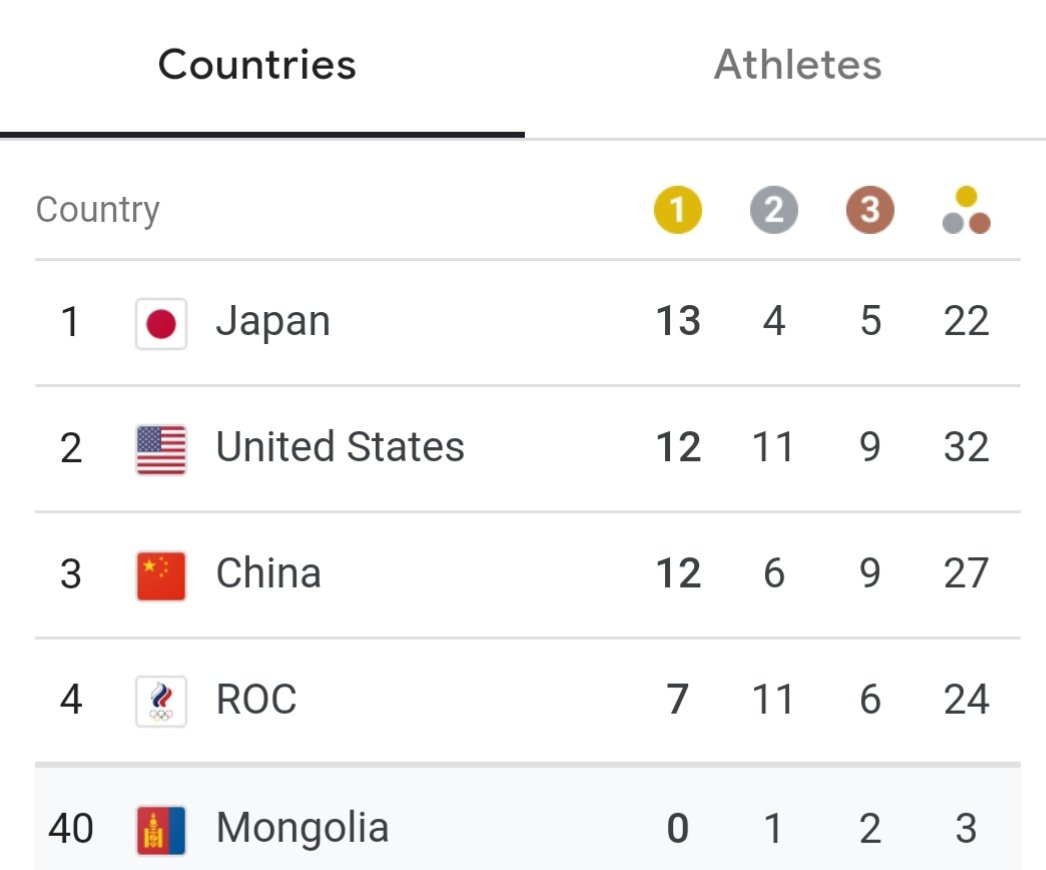Open the ROC team name

(256, 699)
